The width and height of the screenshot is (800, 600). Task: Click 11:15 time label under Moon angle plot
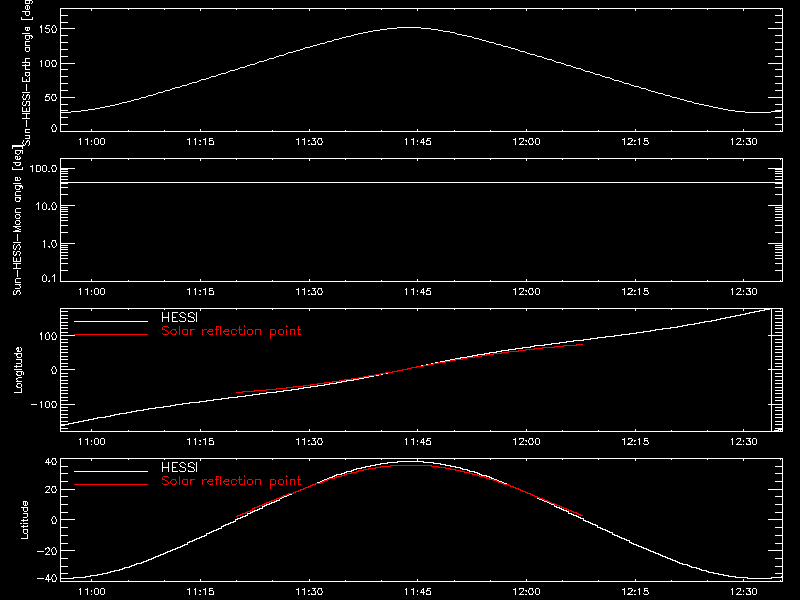coord(201,292)
